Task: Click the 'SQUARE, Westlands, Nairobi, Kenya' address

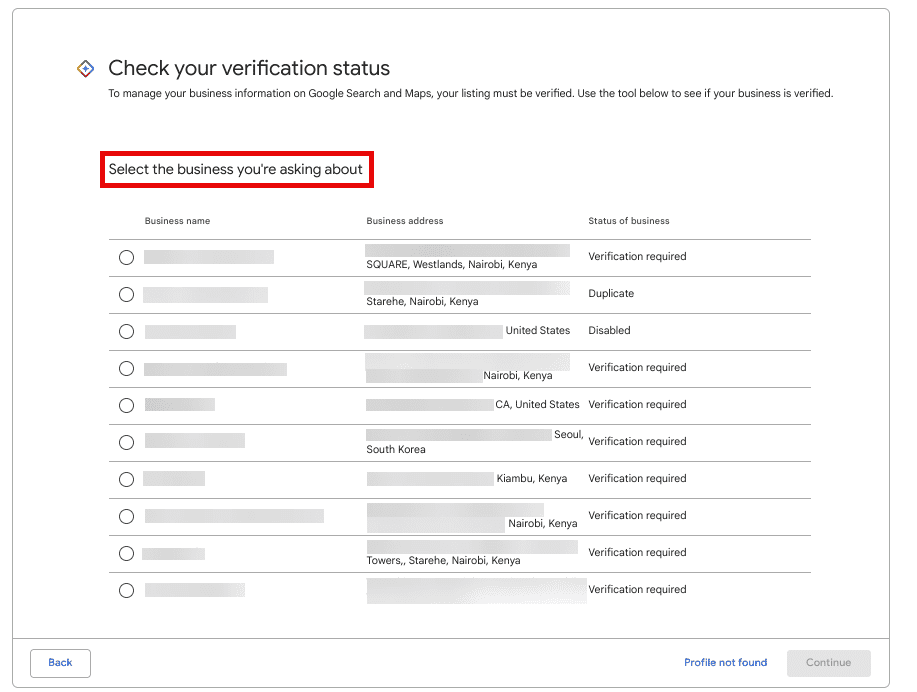Action: [x=451, y=264]
